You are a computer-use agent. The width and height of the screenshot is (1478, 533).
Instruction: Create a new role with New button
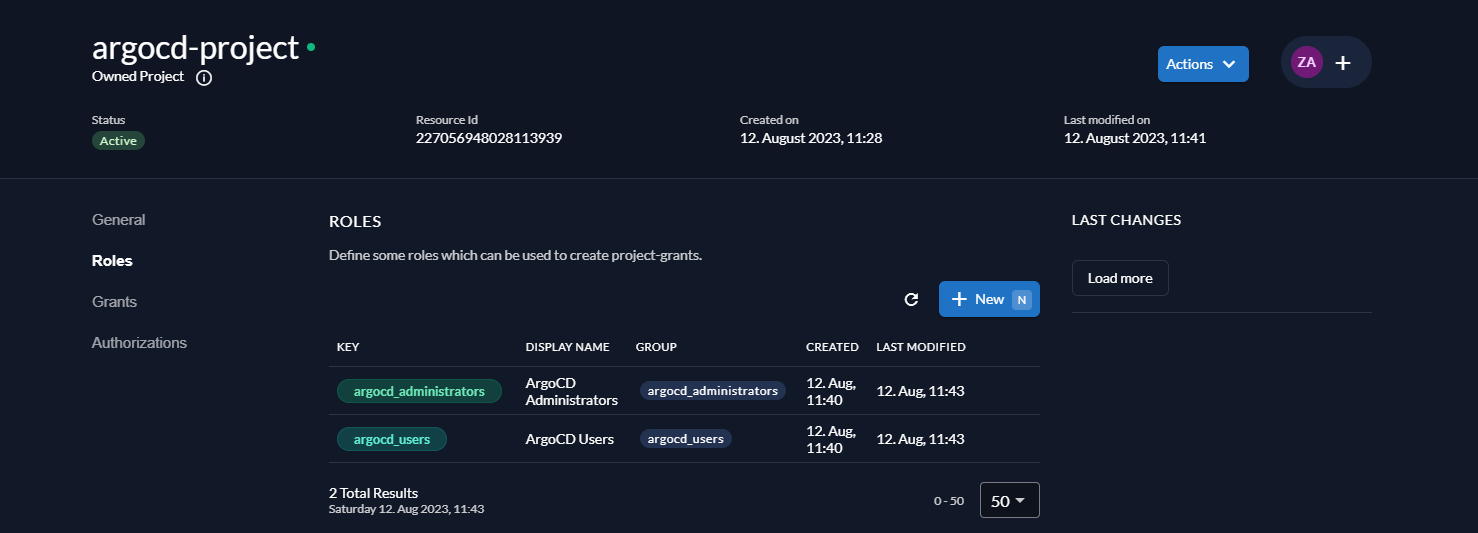988,299
